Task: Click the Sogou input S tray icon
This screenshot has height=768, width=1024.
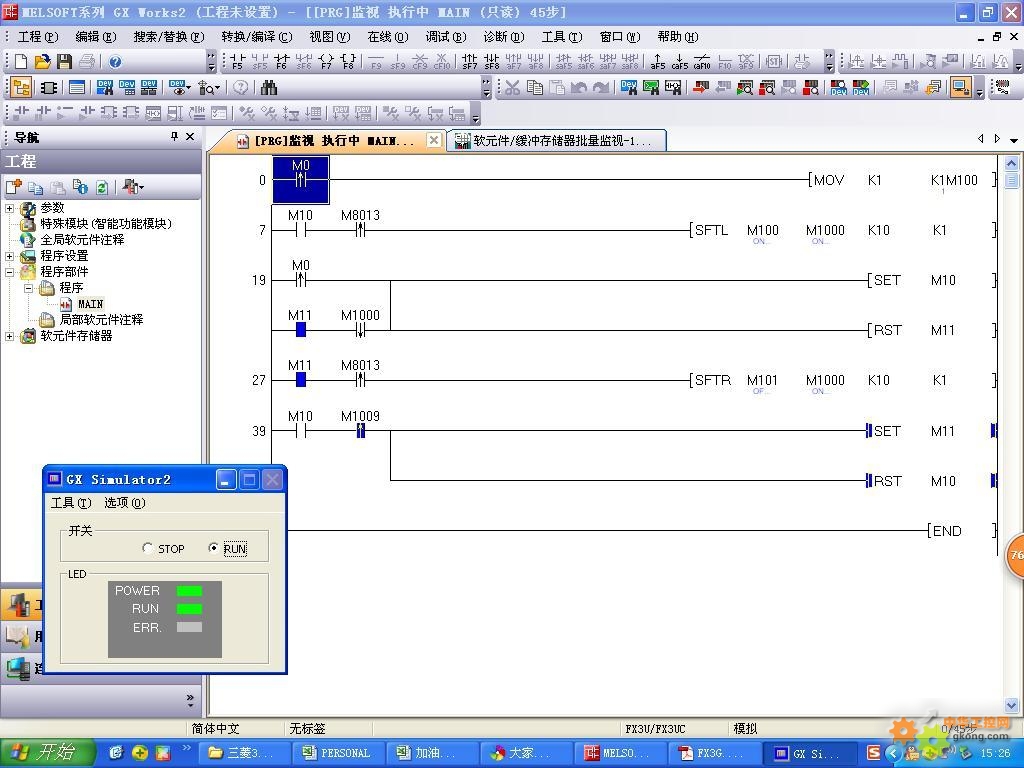Action: (874, 753)
